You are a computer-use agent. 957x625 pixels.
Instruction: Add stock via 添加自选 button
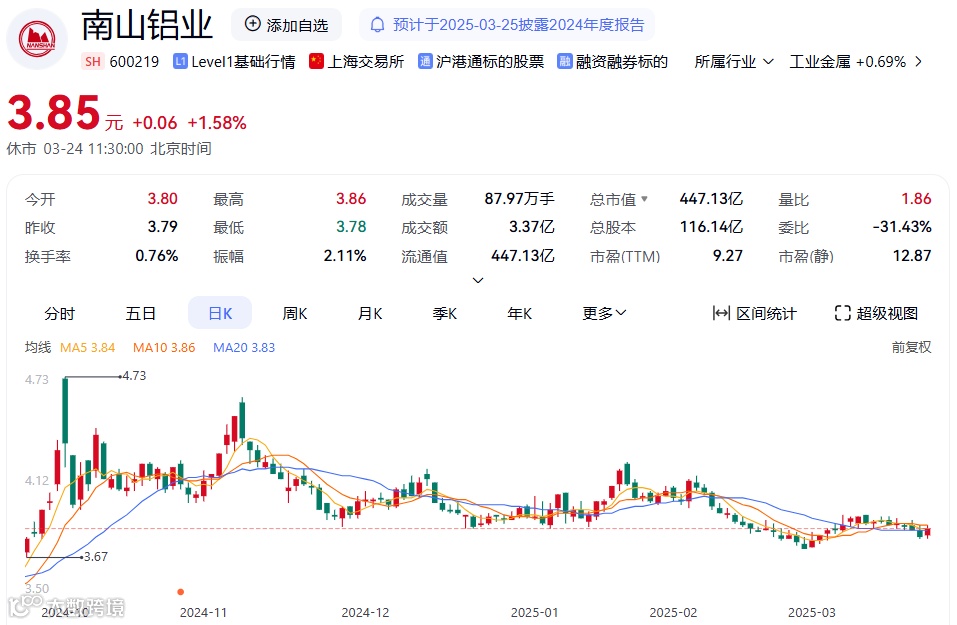286,25
